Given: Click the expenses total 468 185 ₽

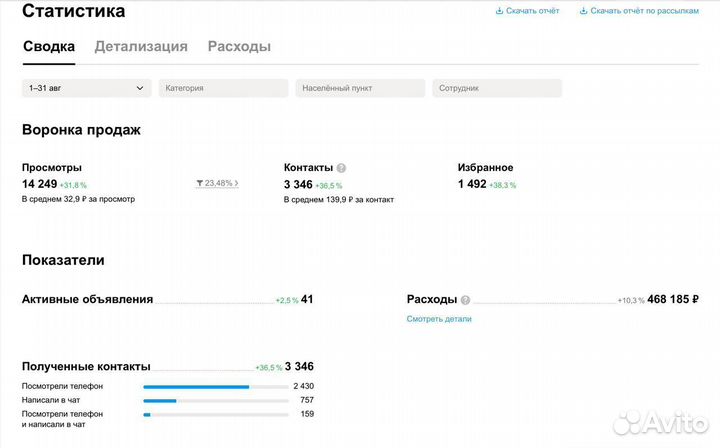Looking at the screenshot, I should click(673, 299).
